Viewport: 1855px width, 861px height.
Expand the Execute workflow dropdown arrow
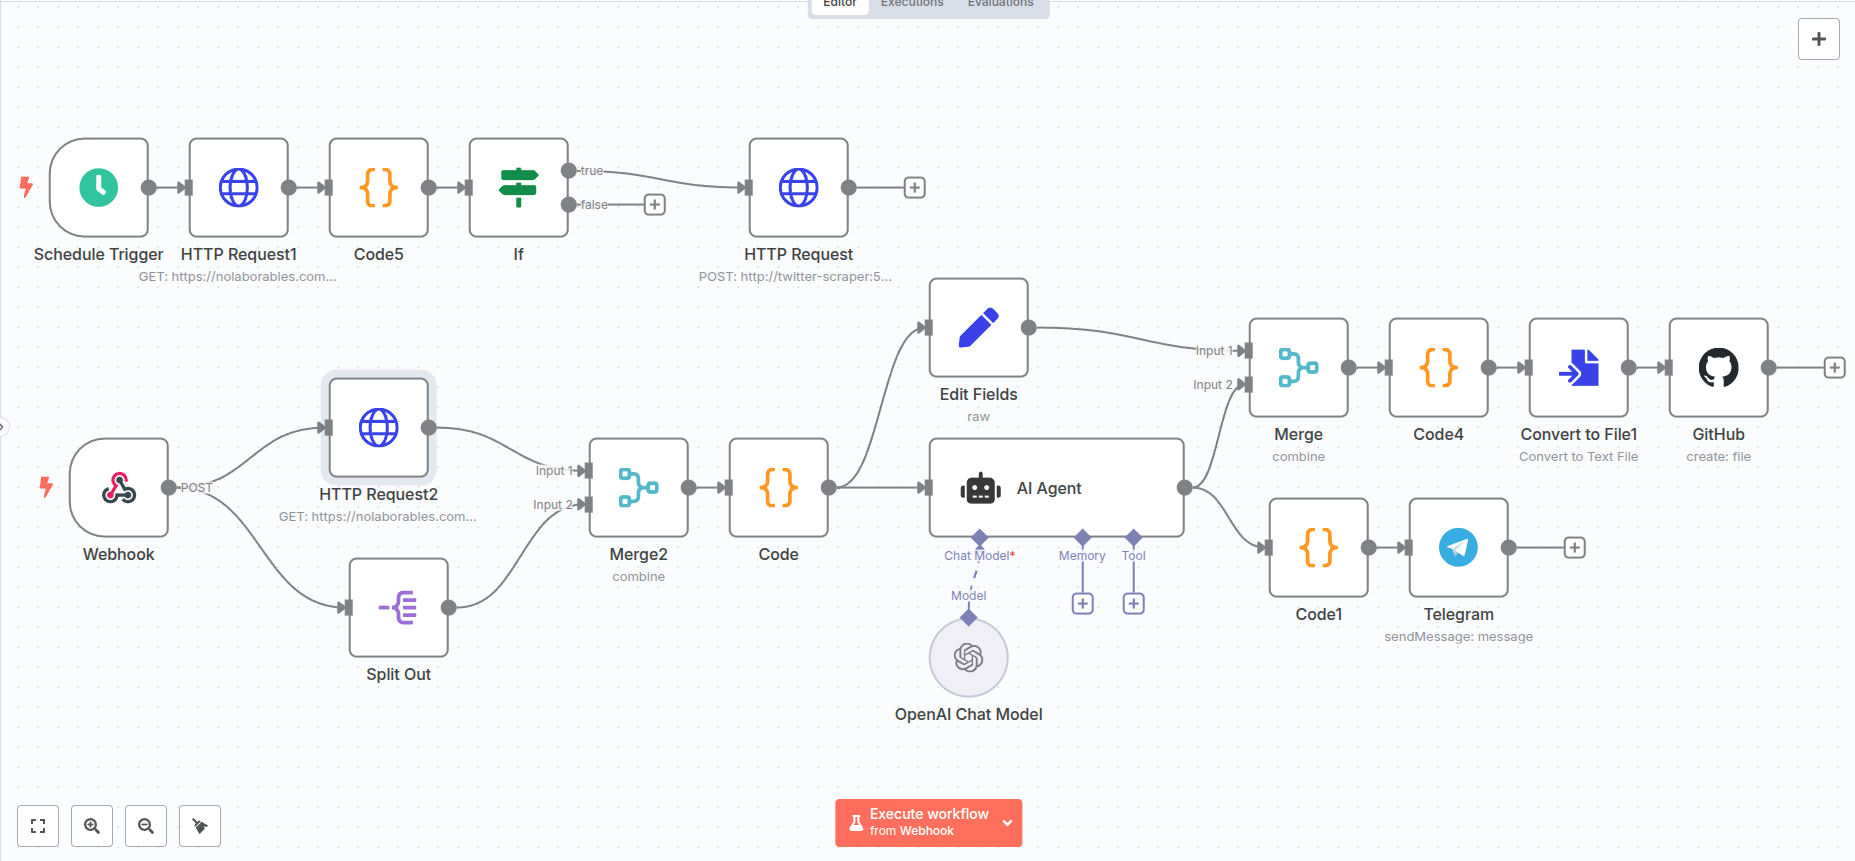1007,823
